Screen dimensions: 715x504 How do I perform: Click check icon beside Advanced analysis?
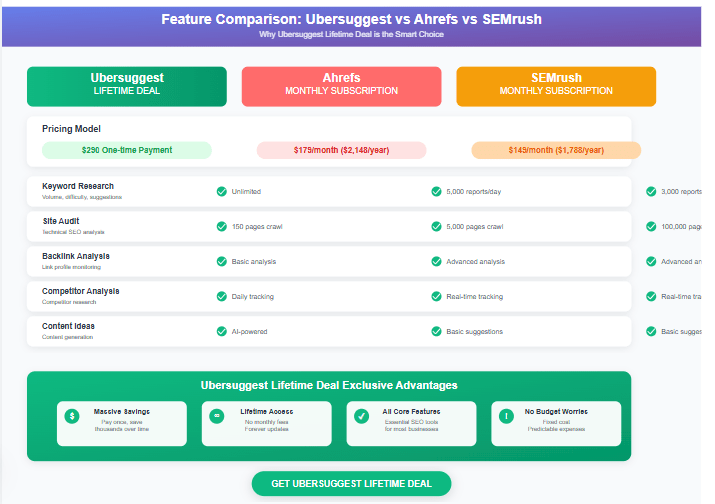tap(436, 262)
